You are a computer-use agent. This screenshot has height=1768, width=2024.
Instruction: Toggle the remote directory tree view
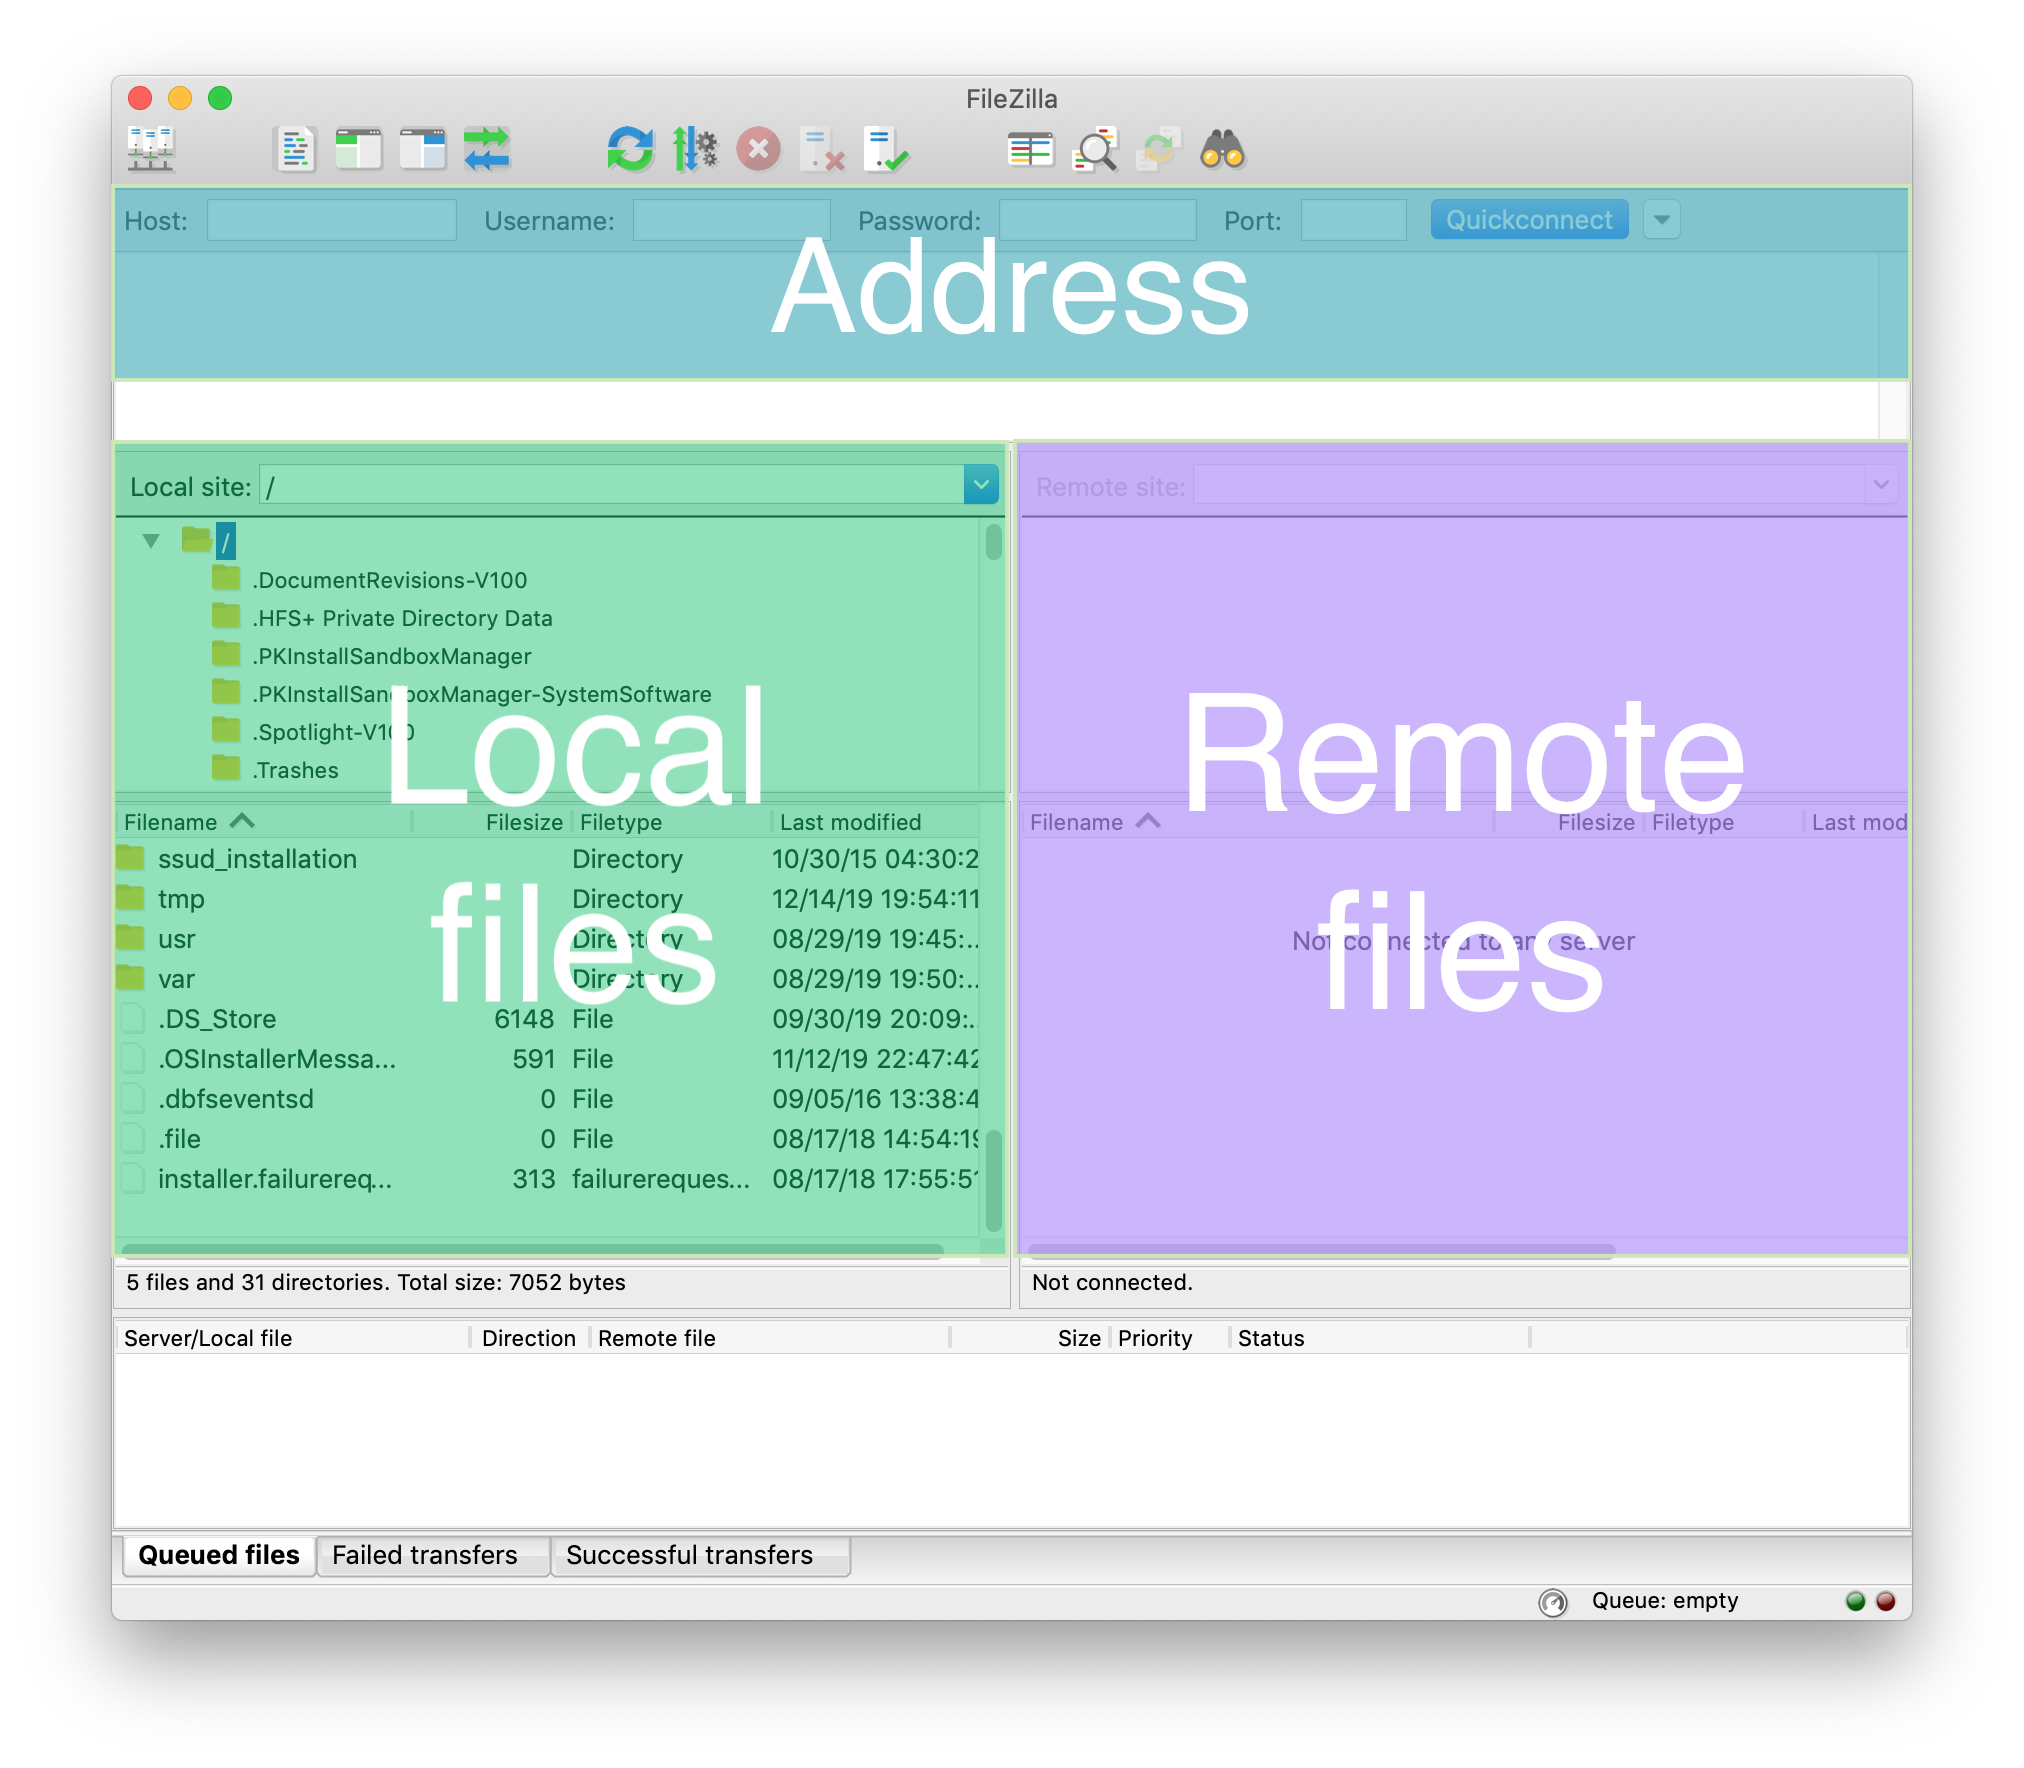[x=423, y=150]
